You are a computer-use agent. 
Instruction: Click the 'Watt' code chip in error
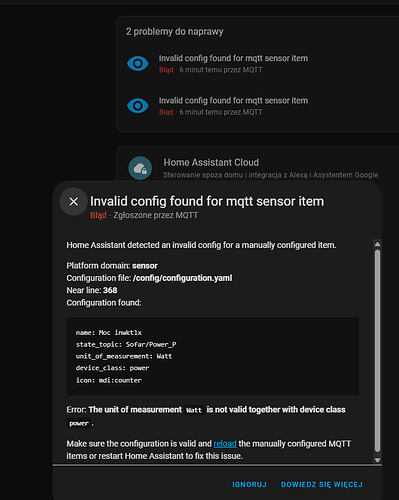pos(194,410)
